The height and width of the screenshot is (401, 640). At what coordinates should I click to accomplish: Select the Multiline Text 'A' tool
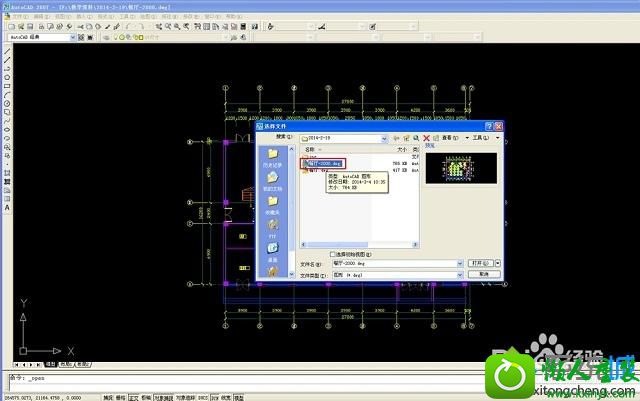click(7, 207)
